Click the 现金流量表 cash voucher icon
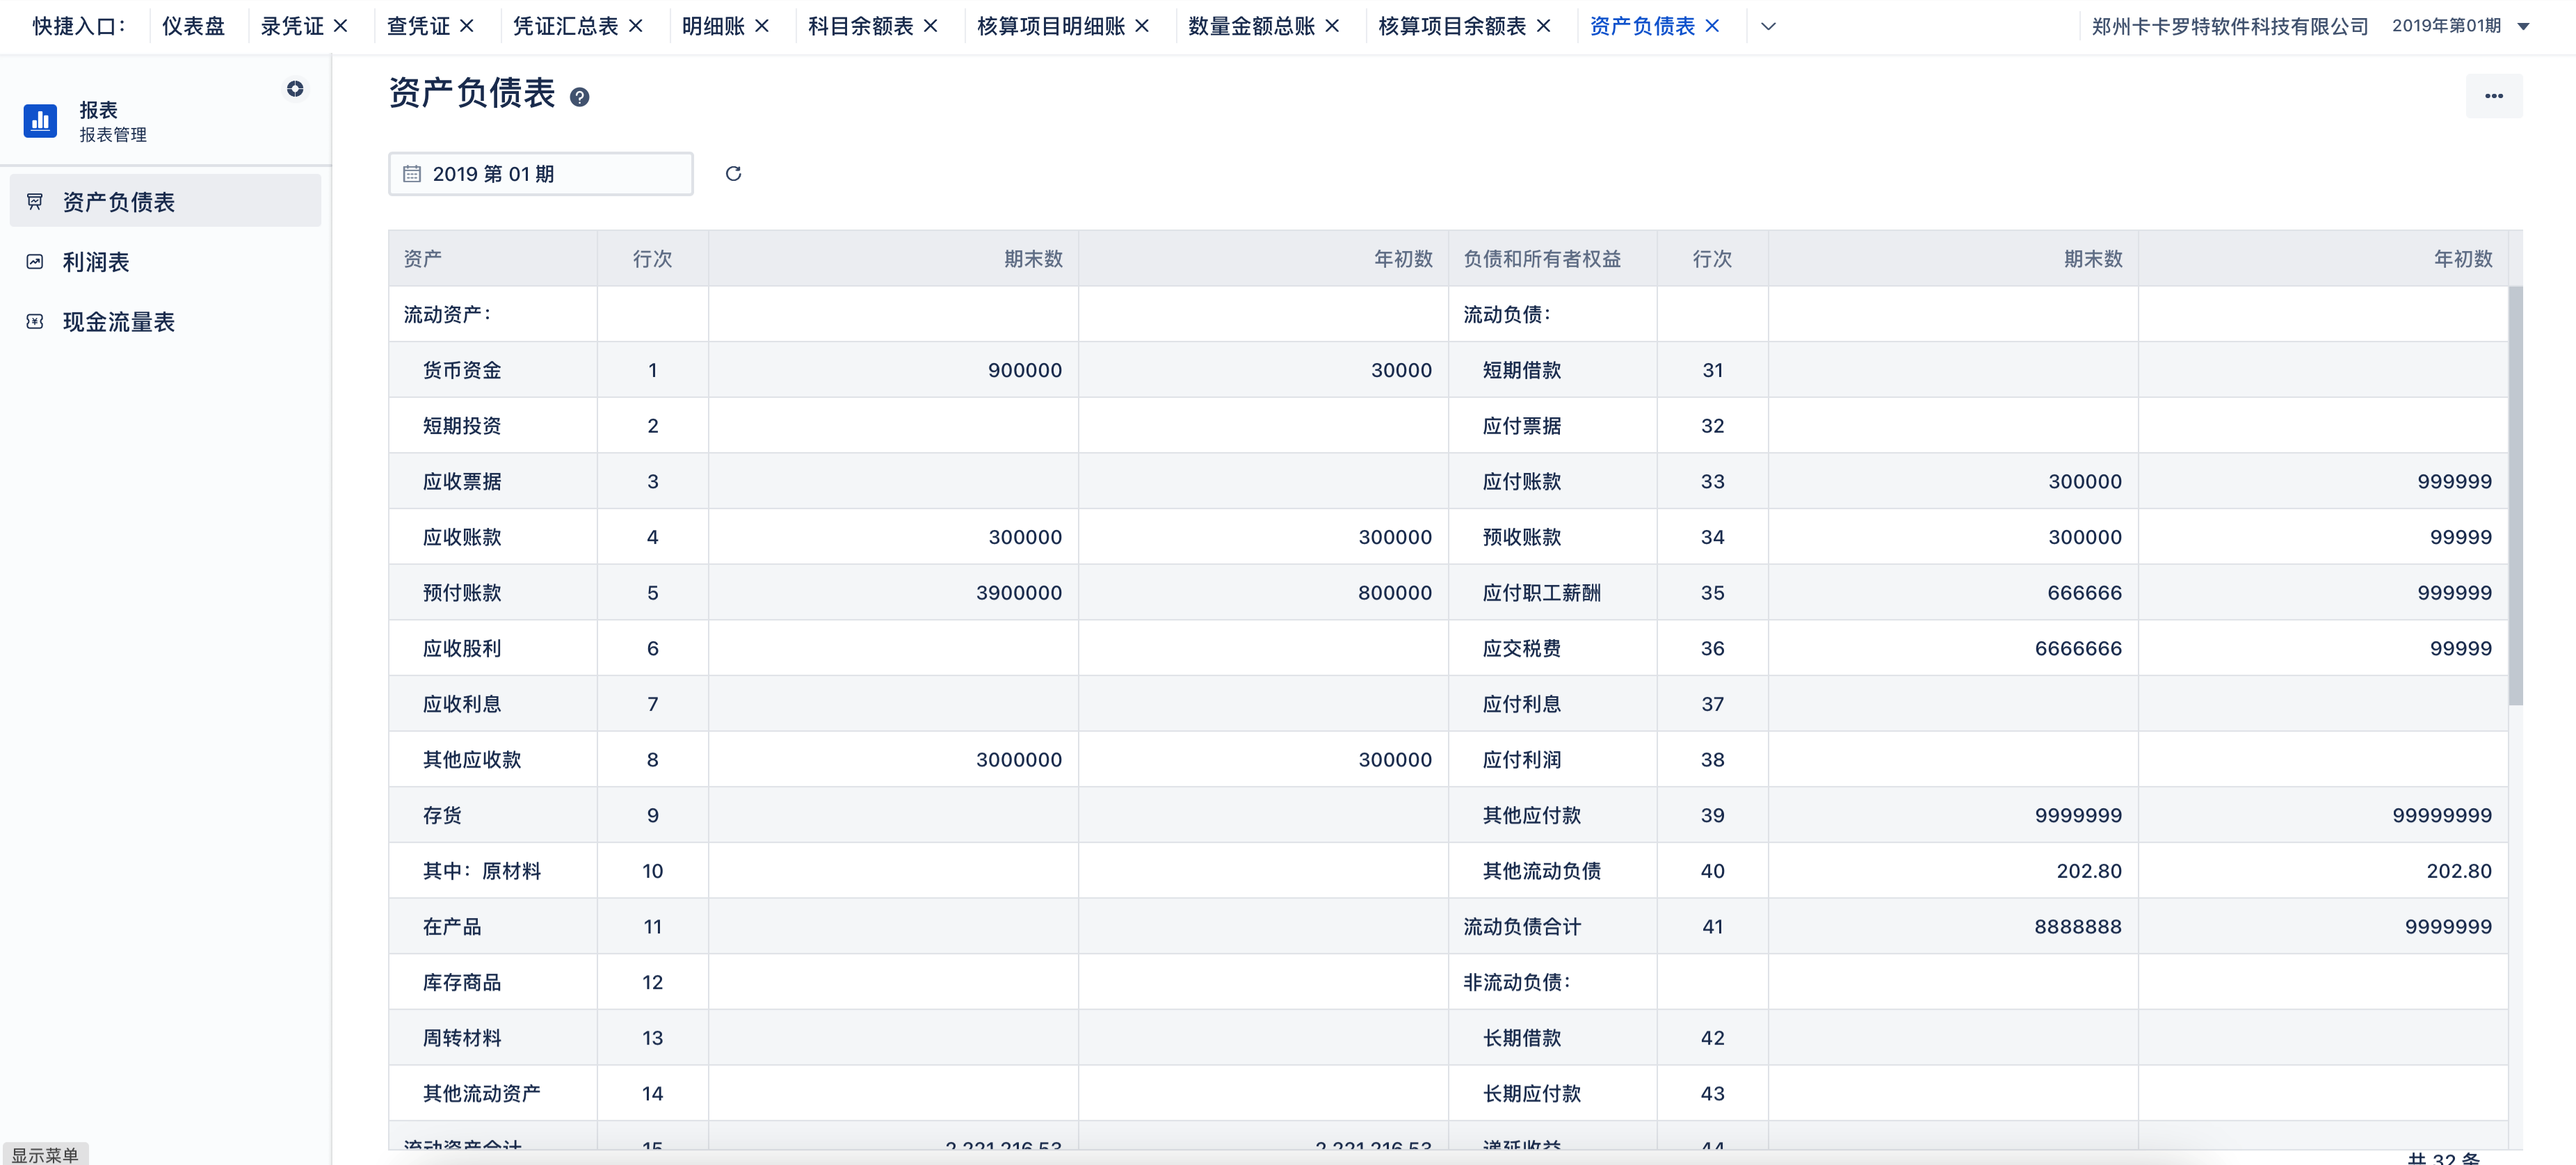2576x1165 pixels. [35, 321]
